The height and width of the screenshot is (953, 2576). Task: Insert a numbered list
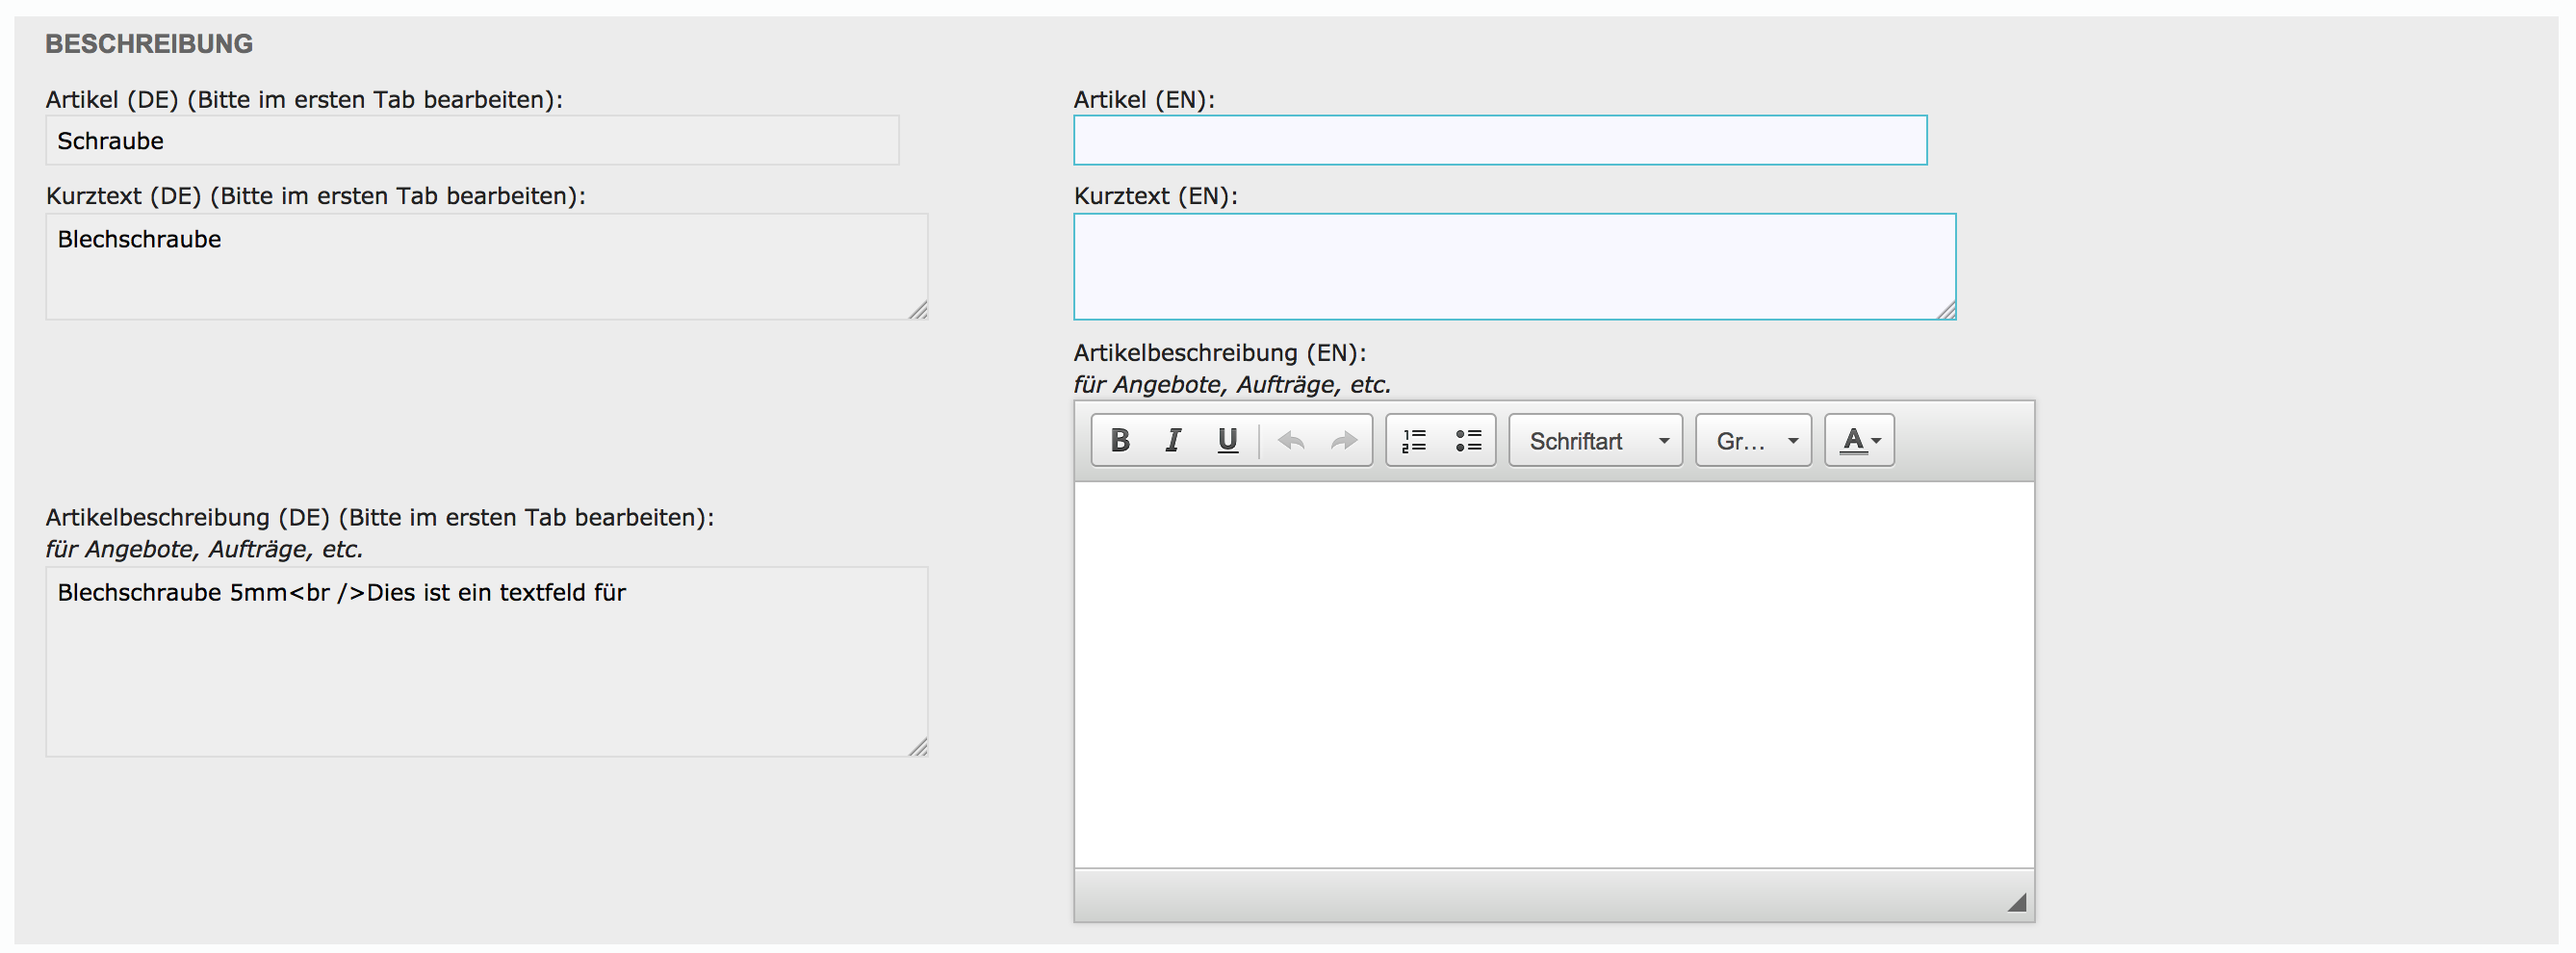pyautogui.click(x=1414, y=441)
